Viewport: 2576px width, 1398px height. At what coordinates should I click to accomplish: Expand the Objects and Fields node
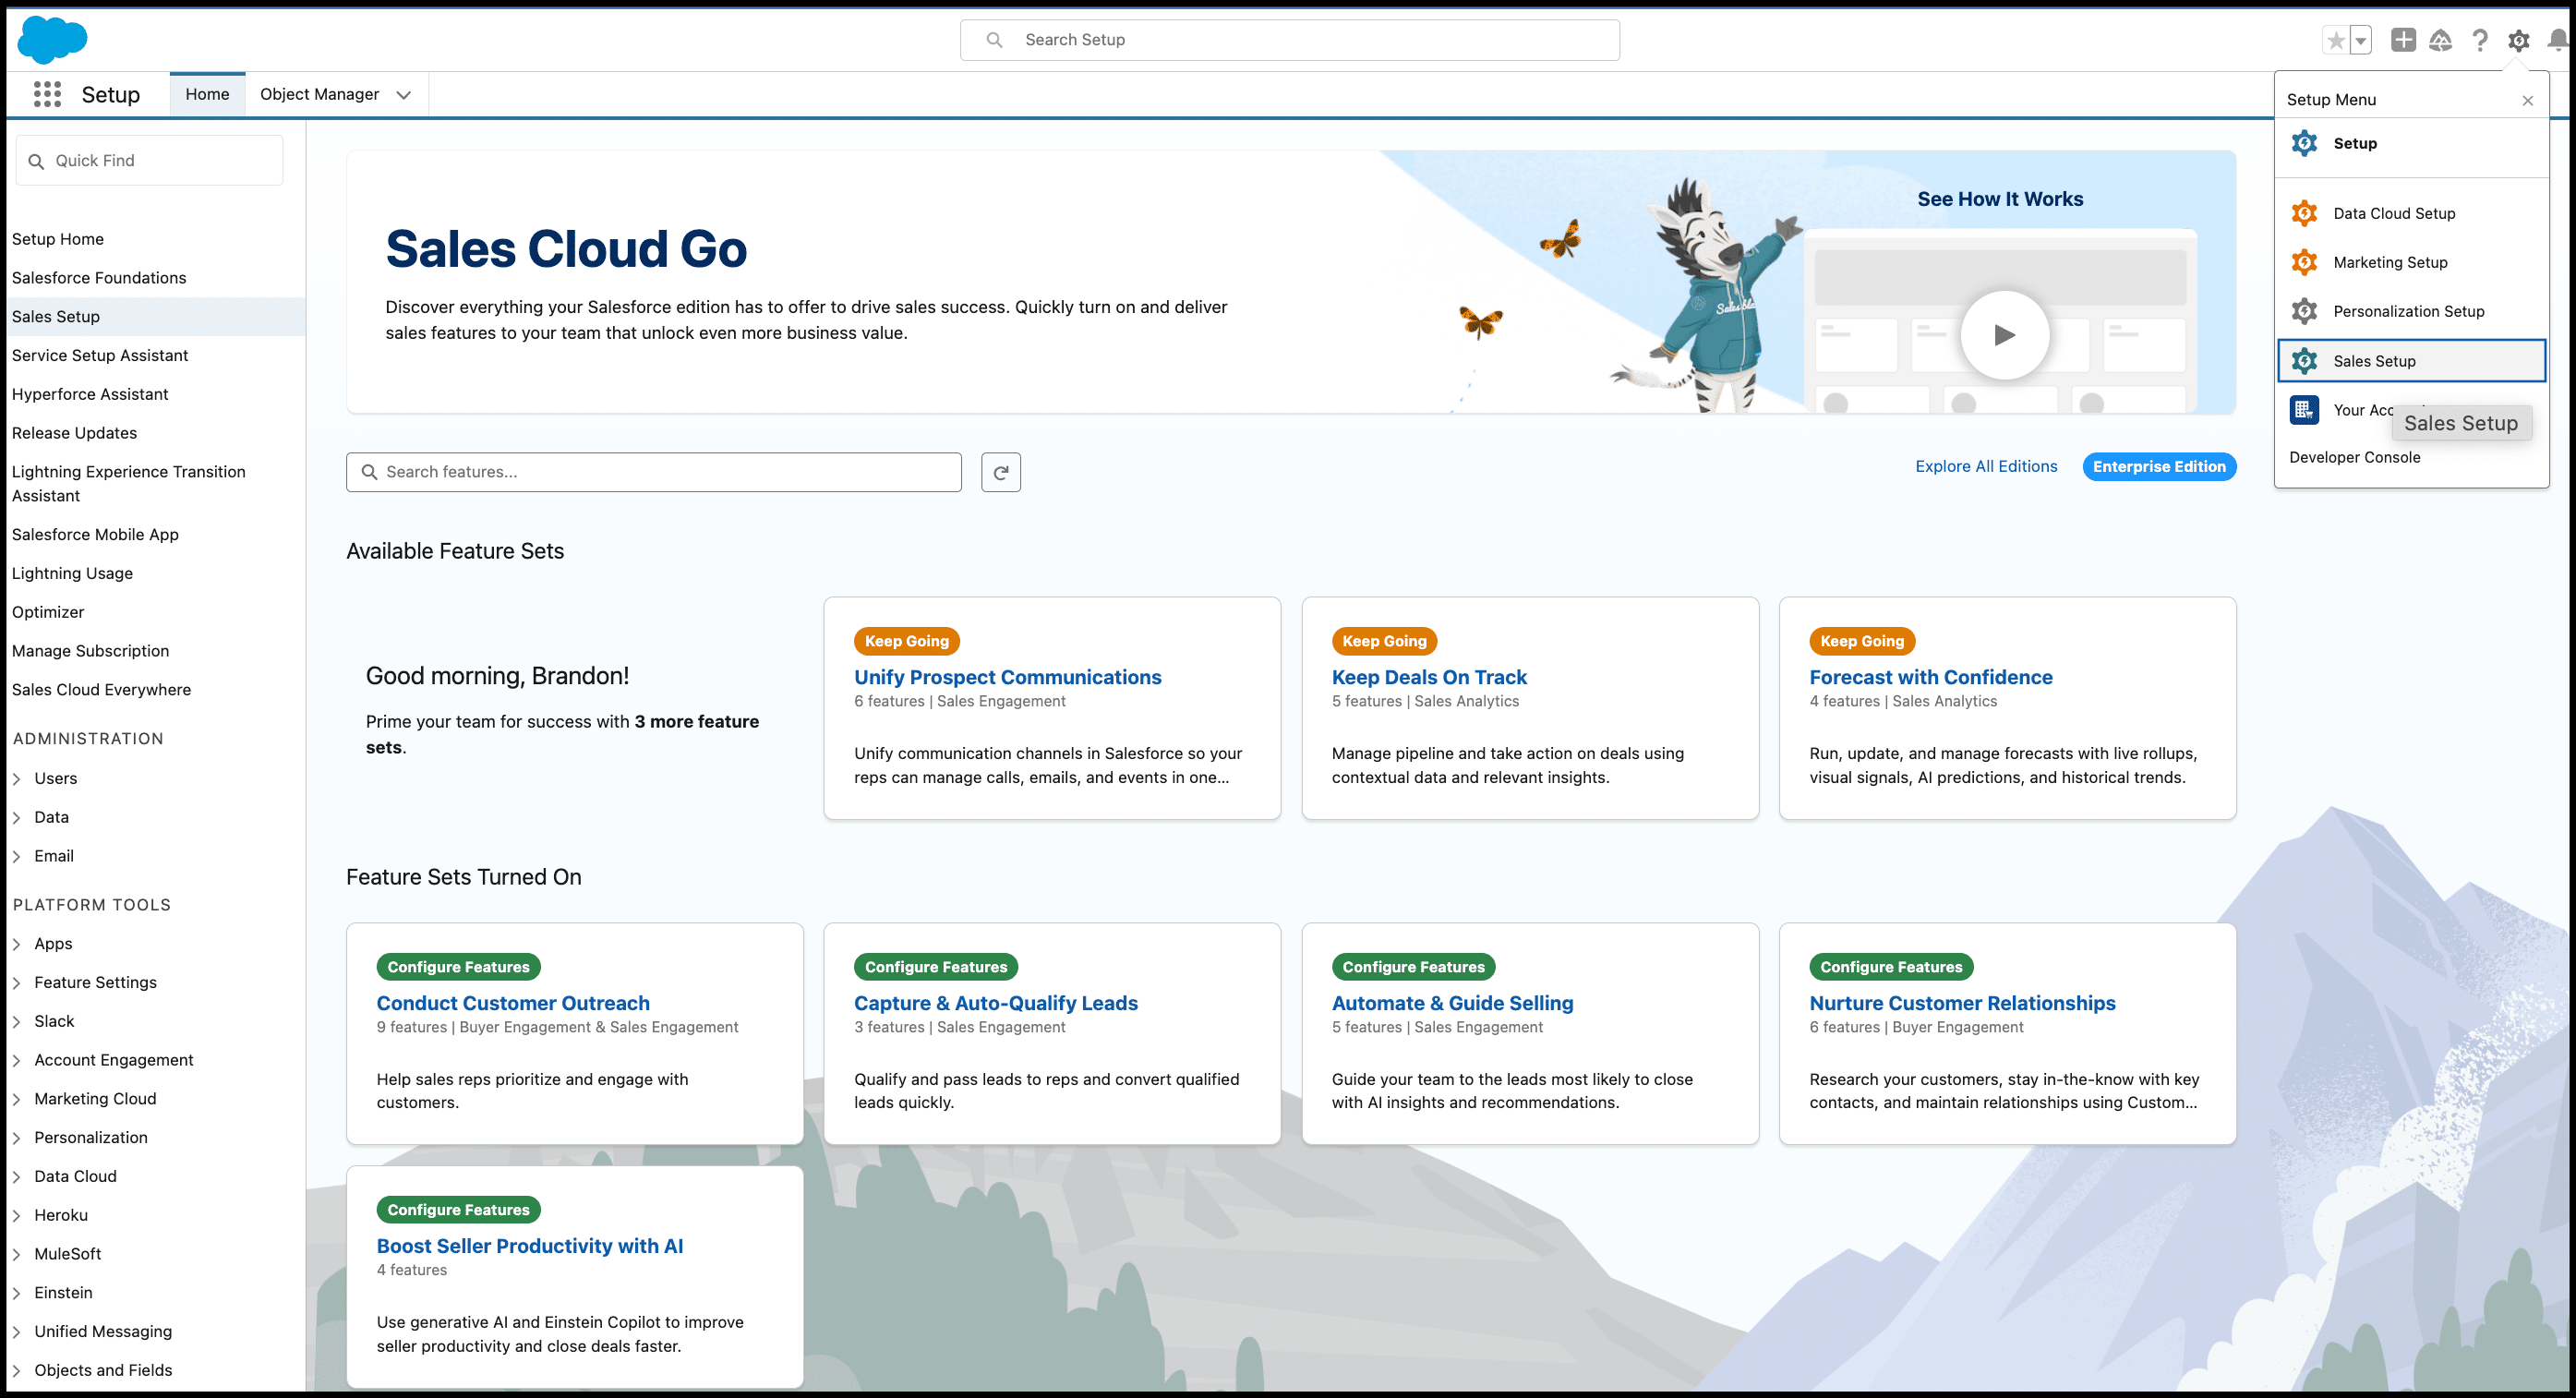(17, 1370)
